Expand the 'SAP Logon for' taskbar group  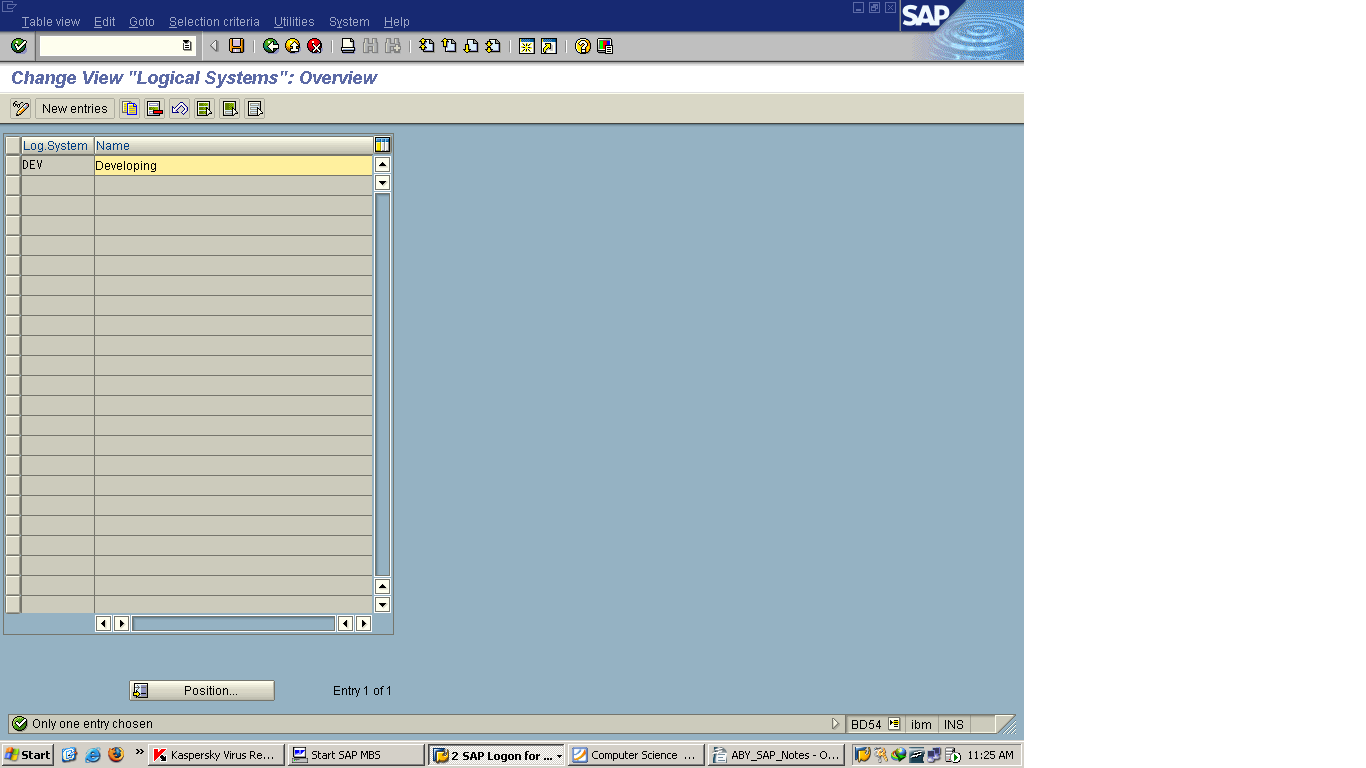496,755
